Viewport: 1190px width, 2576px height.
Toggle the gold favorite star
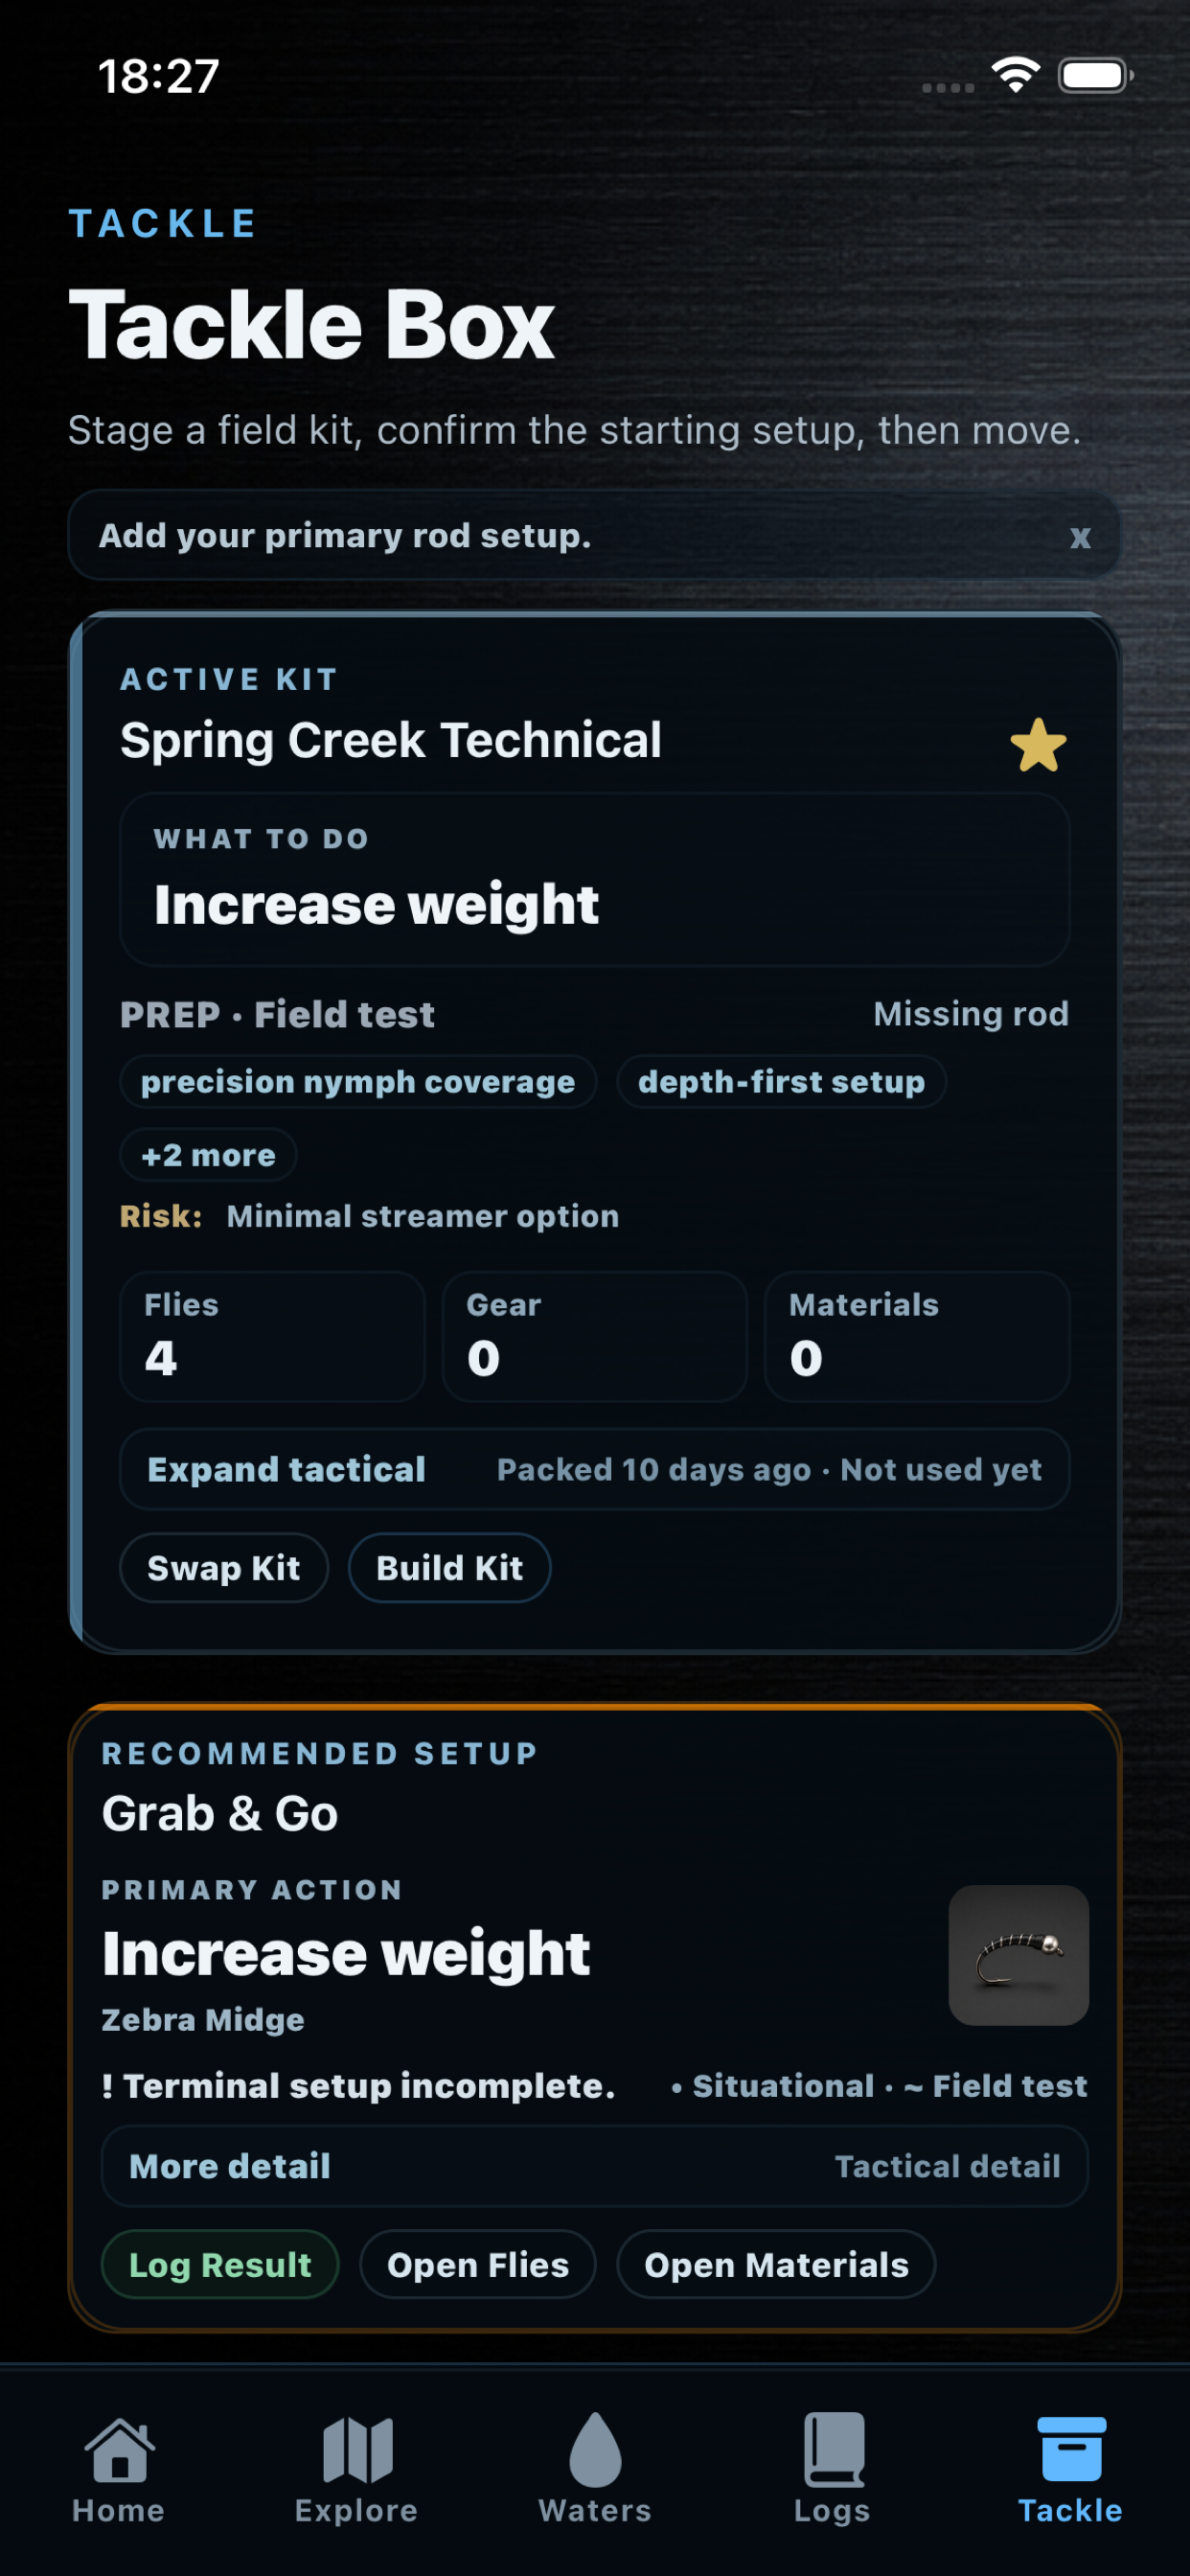click(x=1038, y=745)
